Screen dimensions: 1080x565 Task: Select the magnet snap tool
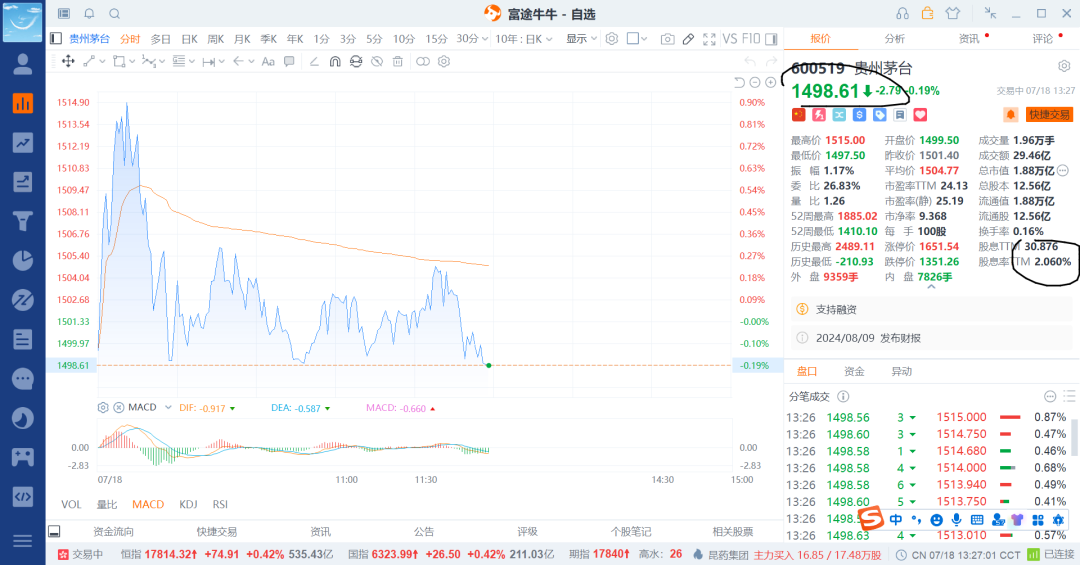click(335, 61)
